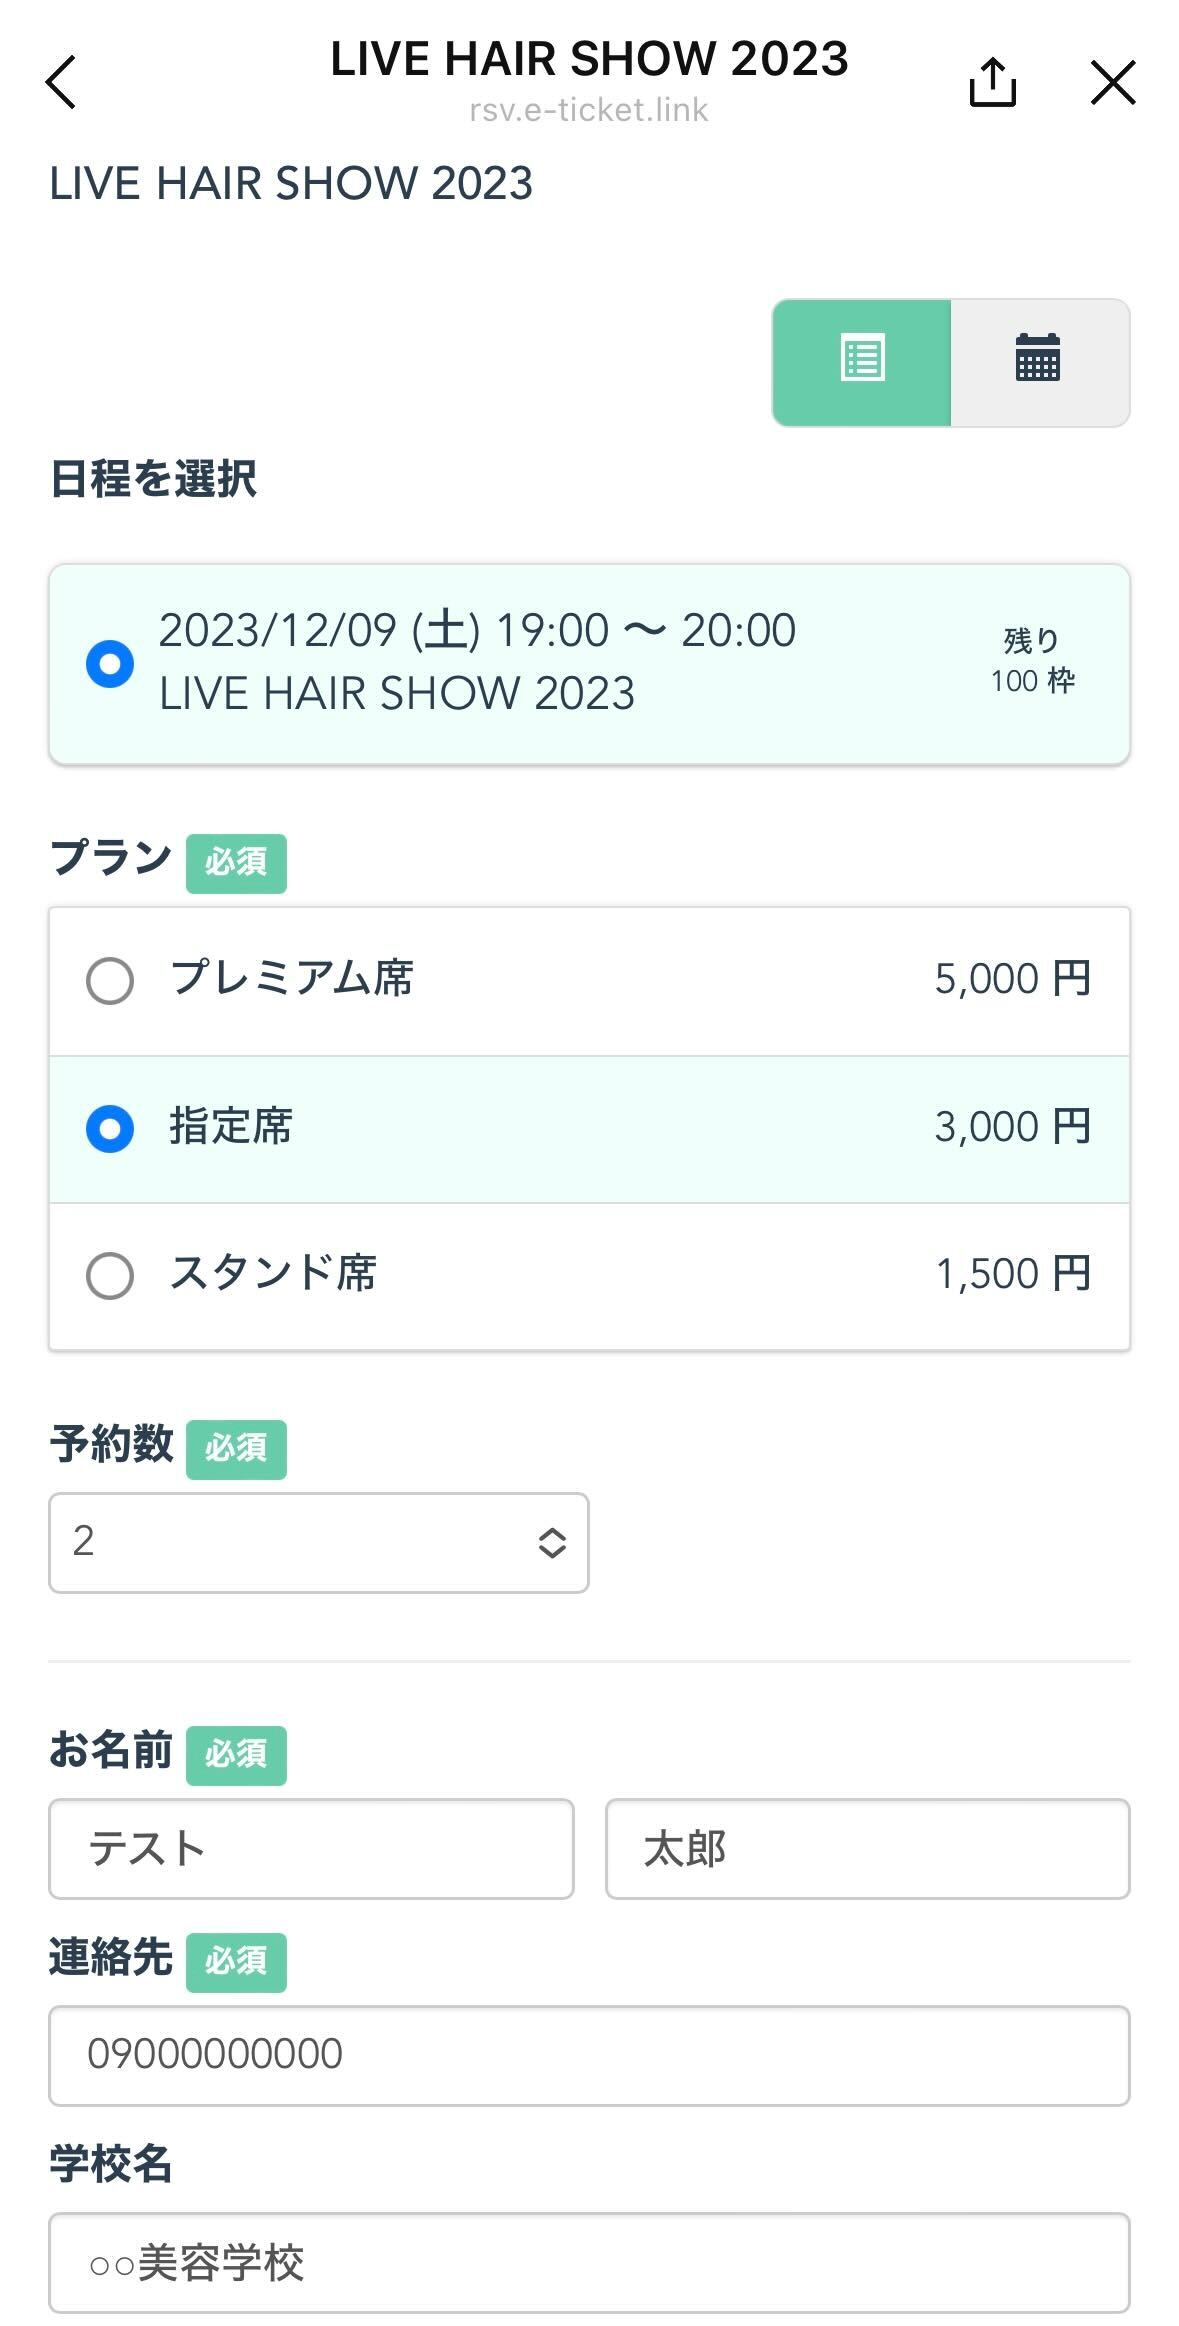
Task: Select the 指定席 plan radio button
Action: tap(110, 1129)
